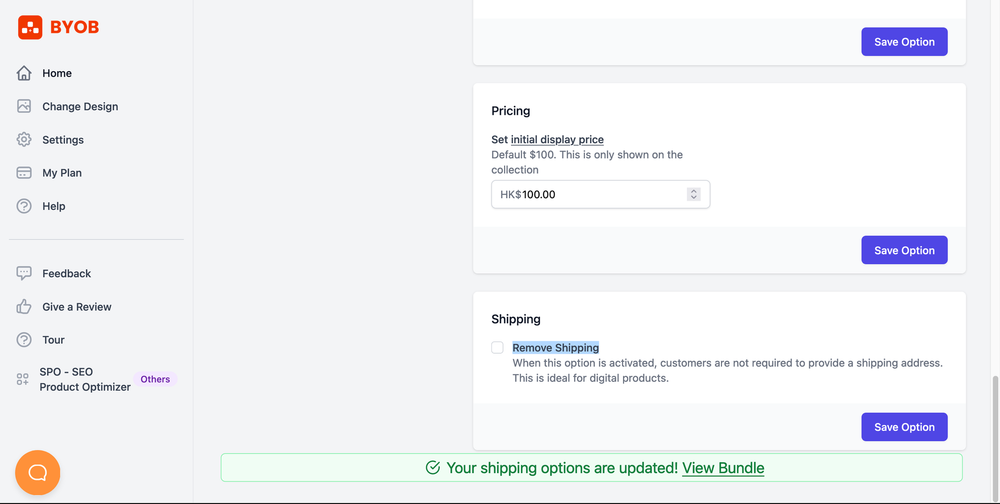1000x504 pixels.
Task: Open the My Plan menu item
Action: [x=62, y=173]
